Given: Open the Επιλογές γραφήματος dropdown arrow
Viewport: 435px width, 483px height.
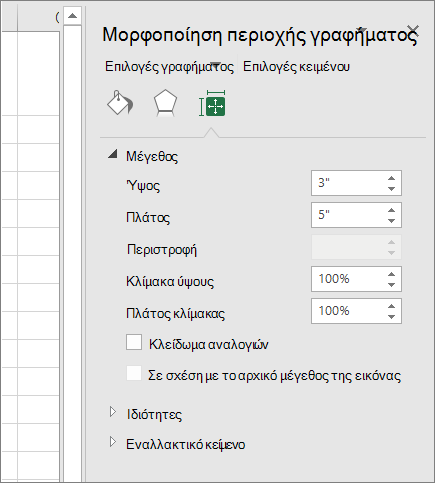Looking at the screenshot, I should [216, 64].
